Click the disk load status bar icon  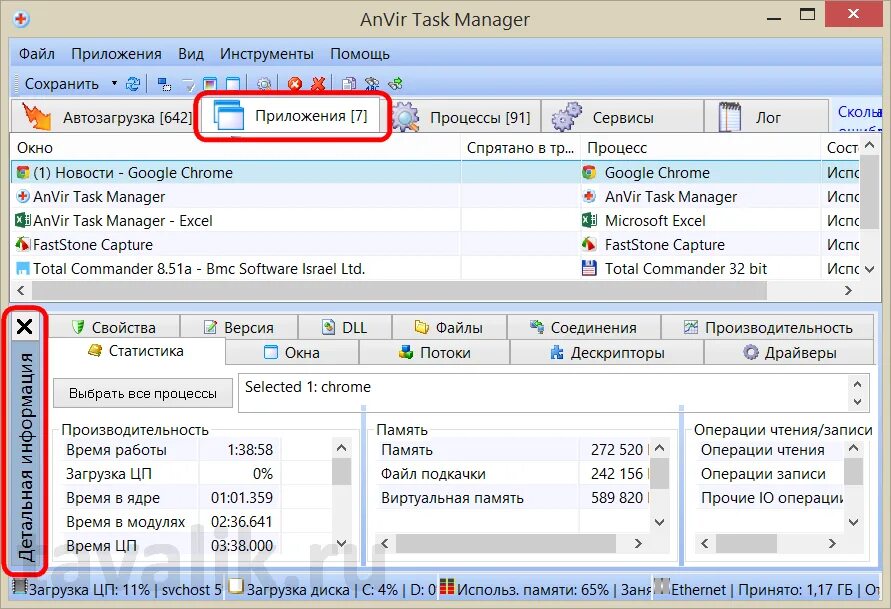coord(236,587)
